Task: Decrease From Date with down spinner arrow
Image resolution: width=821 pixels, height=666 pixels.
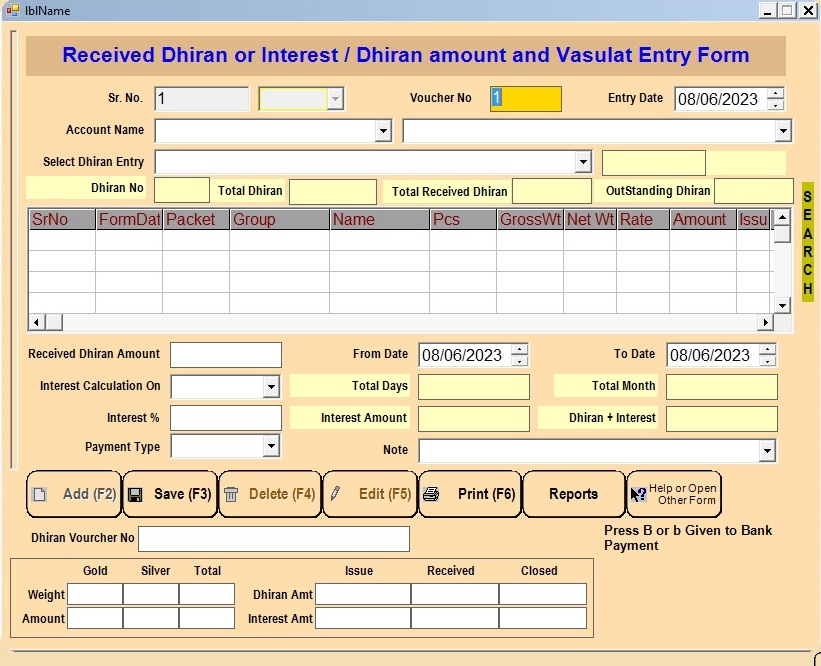Action: click(519, 360)
